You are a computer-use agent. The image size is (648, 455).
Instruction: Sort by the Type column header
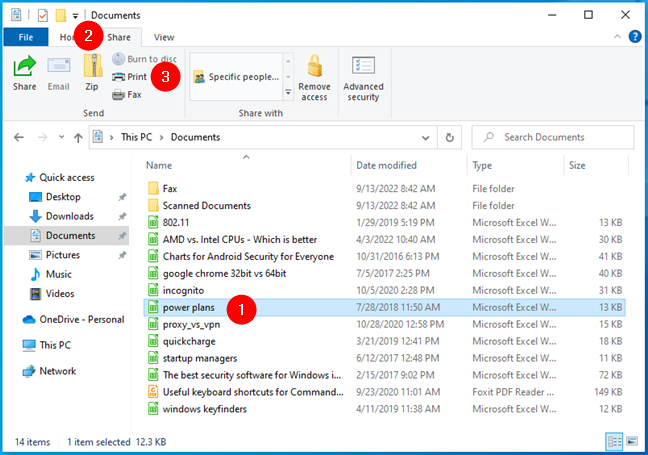click(x=482, y=166)
